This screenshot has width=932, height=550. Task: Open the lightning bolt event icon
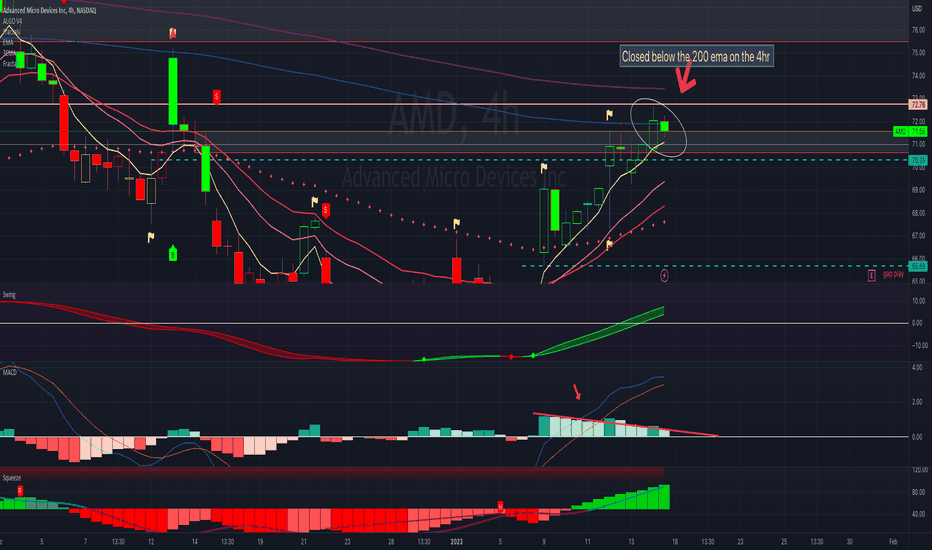tap(665, 275)
